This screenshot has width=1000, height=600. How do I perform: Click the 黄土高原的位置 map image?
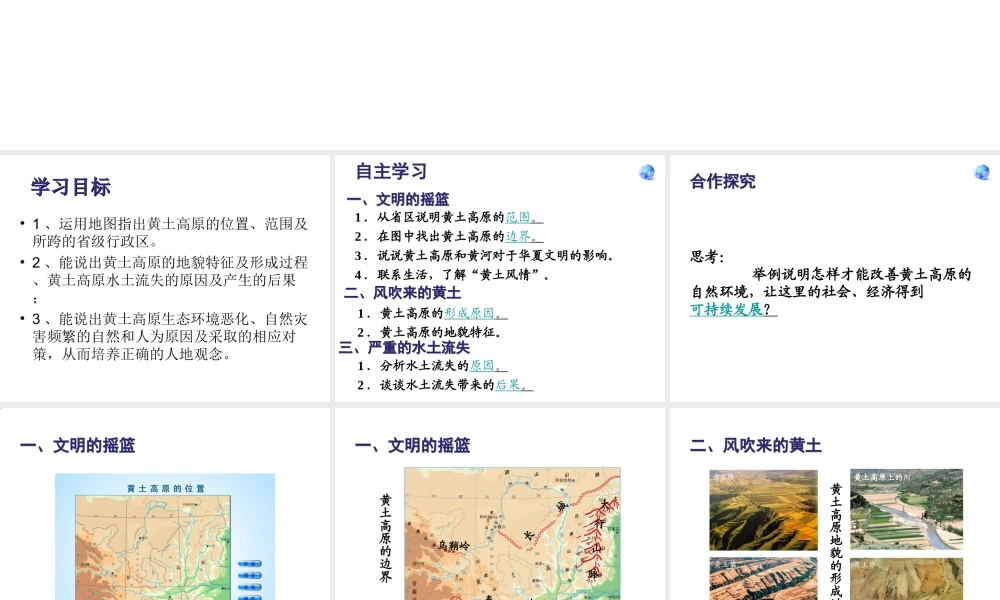tap(165, 537)
